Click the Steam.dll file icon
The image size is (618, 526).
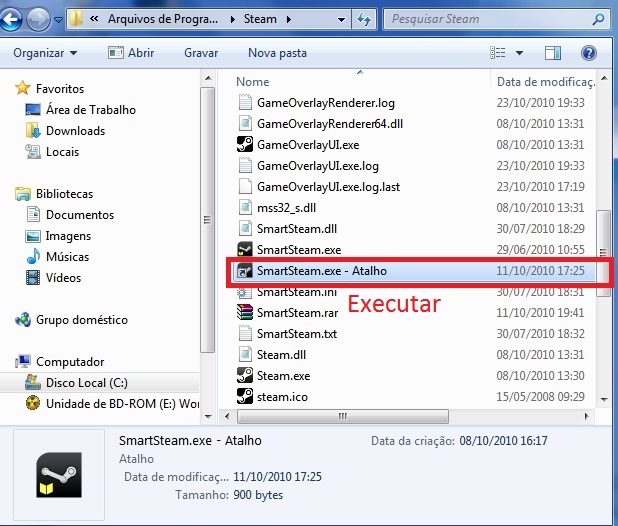[245, 355]
